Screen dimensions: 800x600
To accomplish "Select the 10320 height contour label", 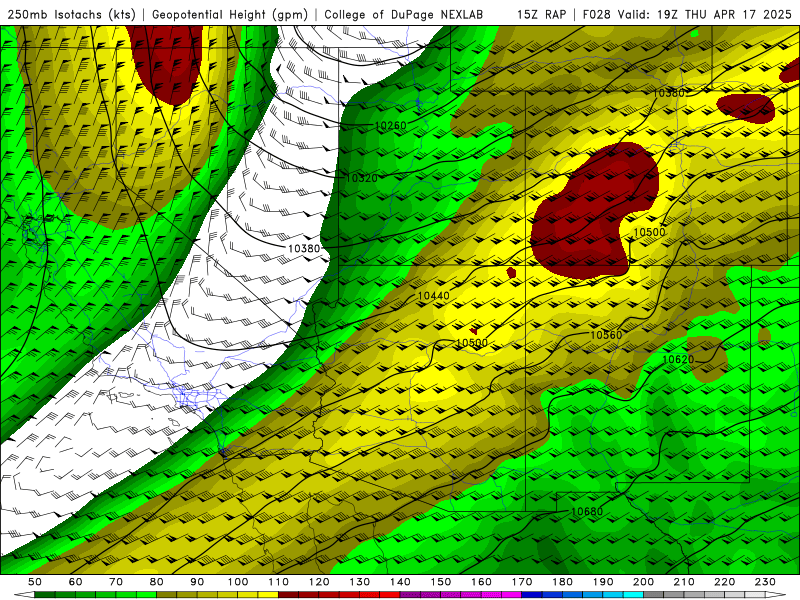I will coord(362,178).
